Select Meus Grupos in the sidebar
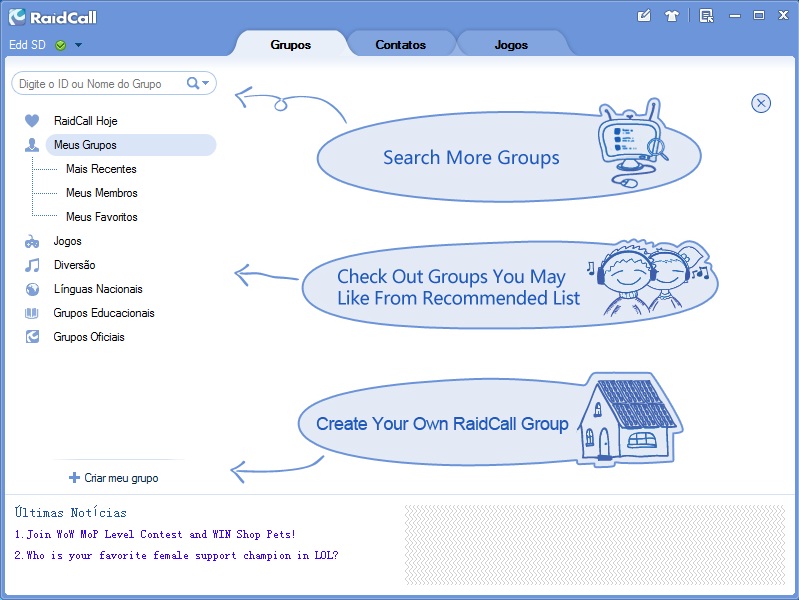The image size is (799, 600). click(x=85, y=145)
